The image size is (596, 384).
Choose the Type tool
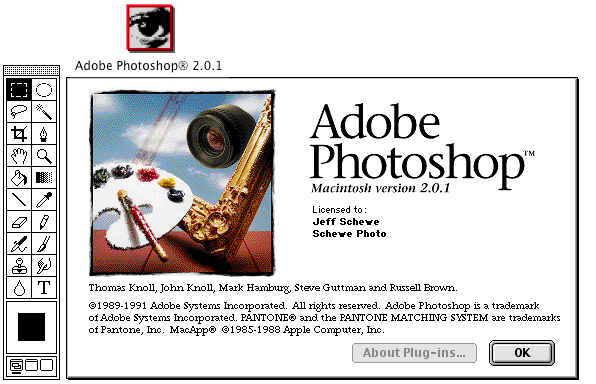(x=44, y=288)
